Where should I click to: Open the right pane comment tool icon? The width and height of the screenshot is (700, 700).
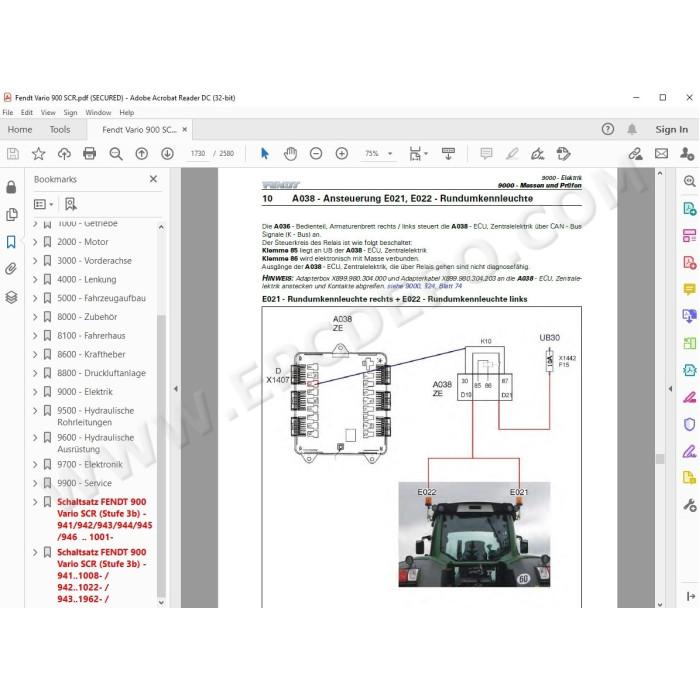690,289
